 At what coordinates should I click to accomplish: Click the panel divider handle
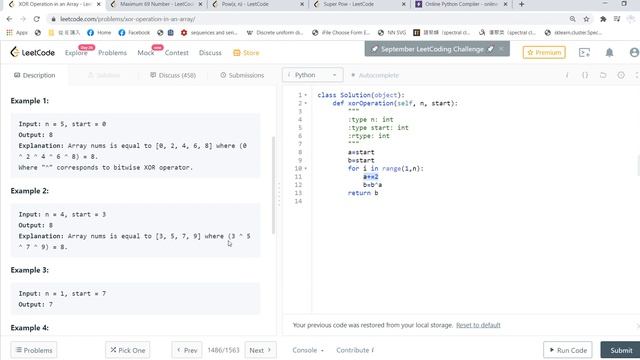[279, 194]
